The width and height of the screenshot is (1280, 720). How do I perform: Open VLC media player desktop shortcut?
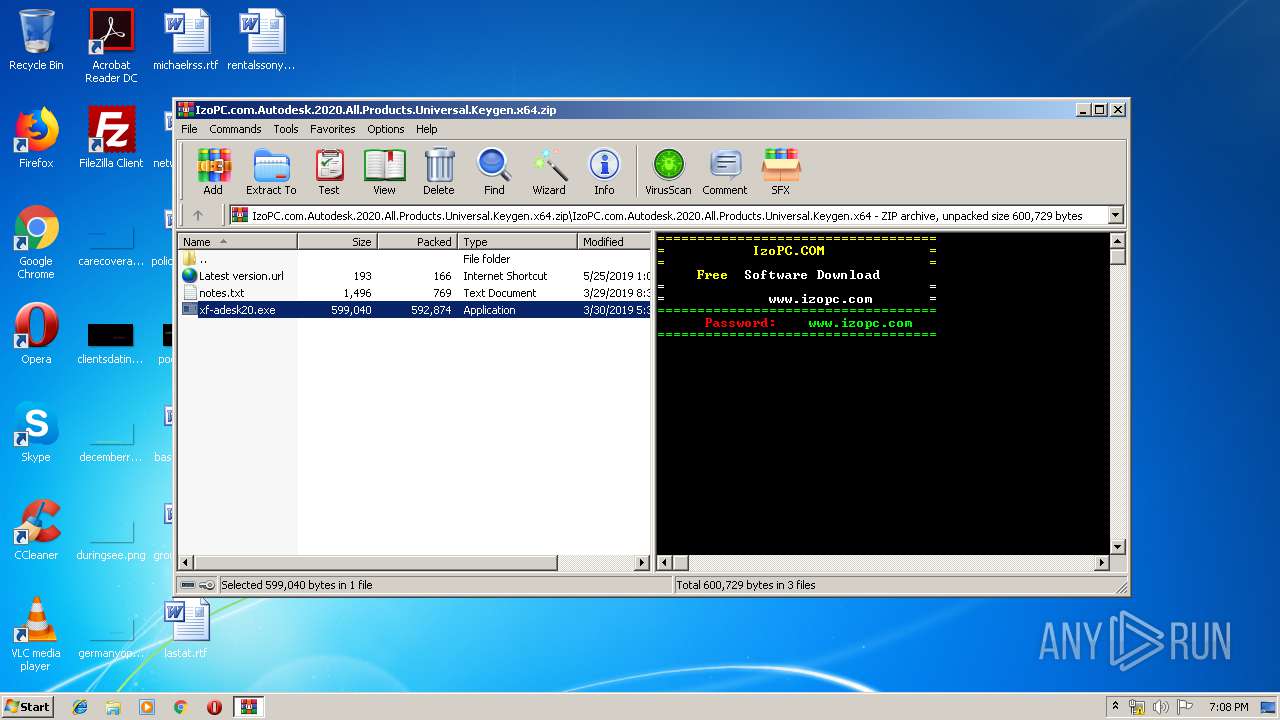36,633
